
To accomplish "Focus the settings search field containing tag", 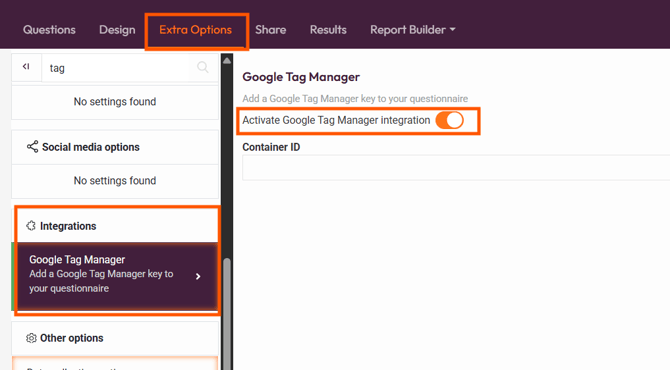I will click(x=115, y=68).
